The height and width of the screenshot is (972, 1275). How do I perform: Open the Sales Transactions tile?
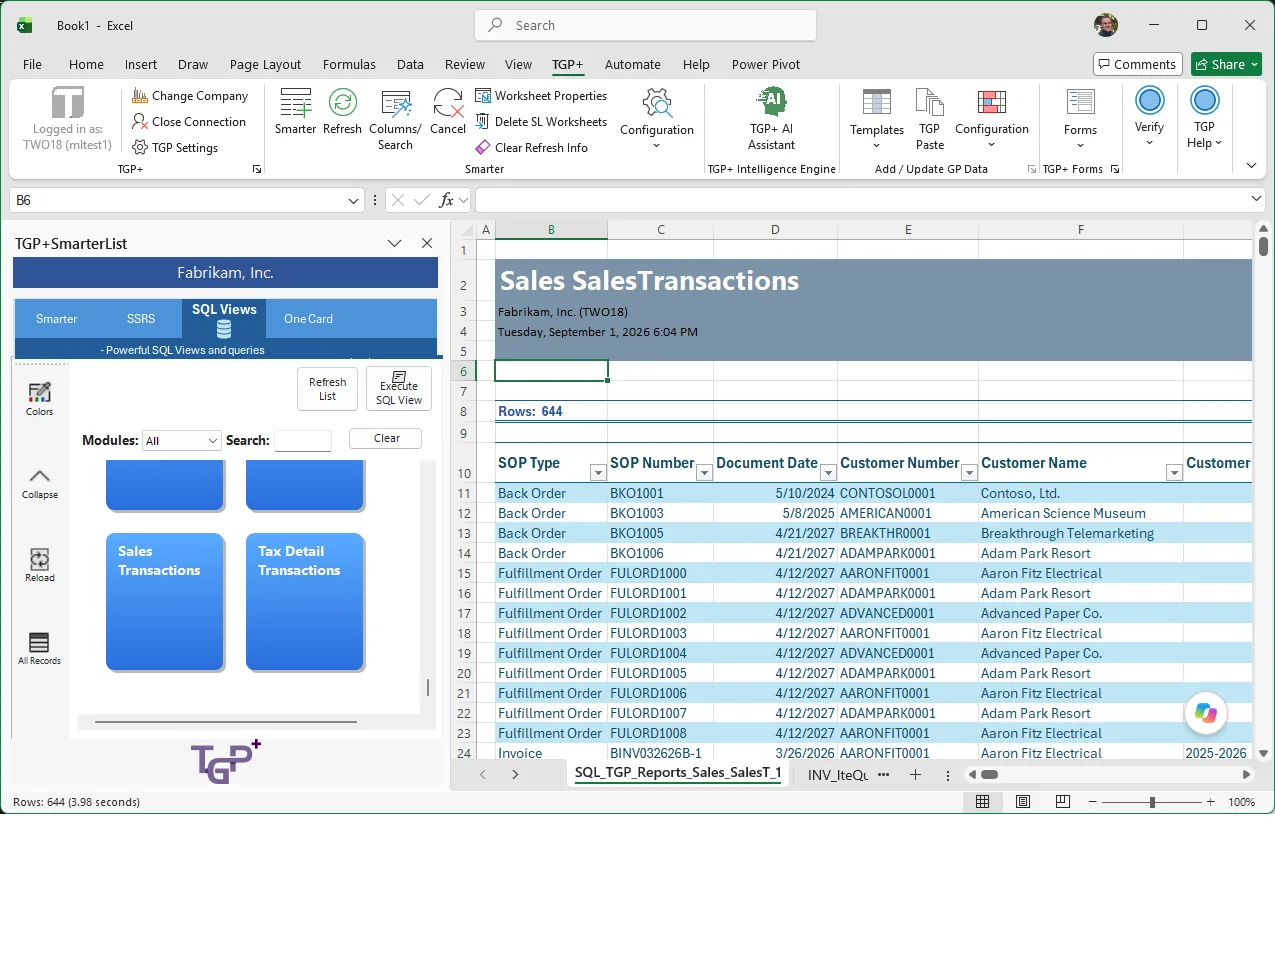(165, 601)
